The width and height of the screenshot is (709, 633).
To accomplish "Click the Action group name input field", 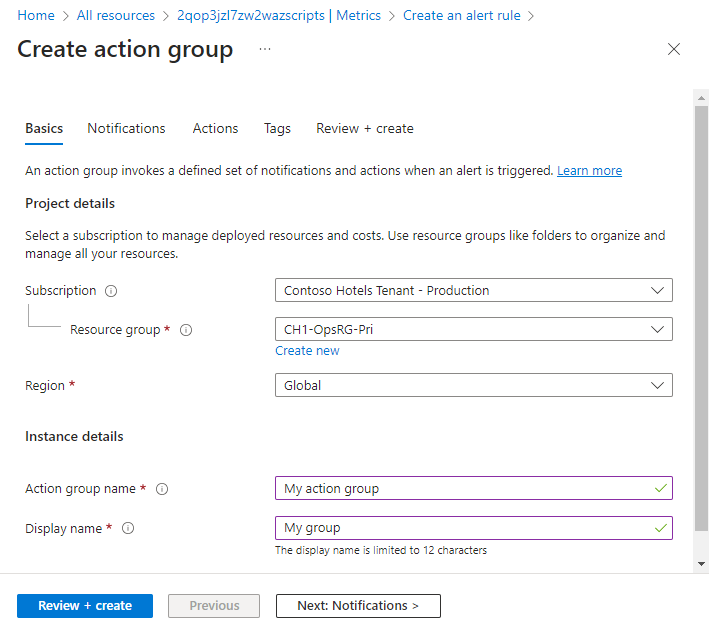I will click(465, 488).
